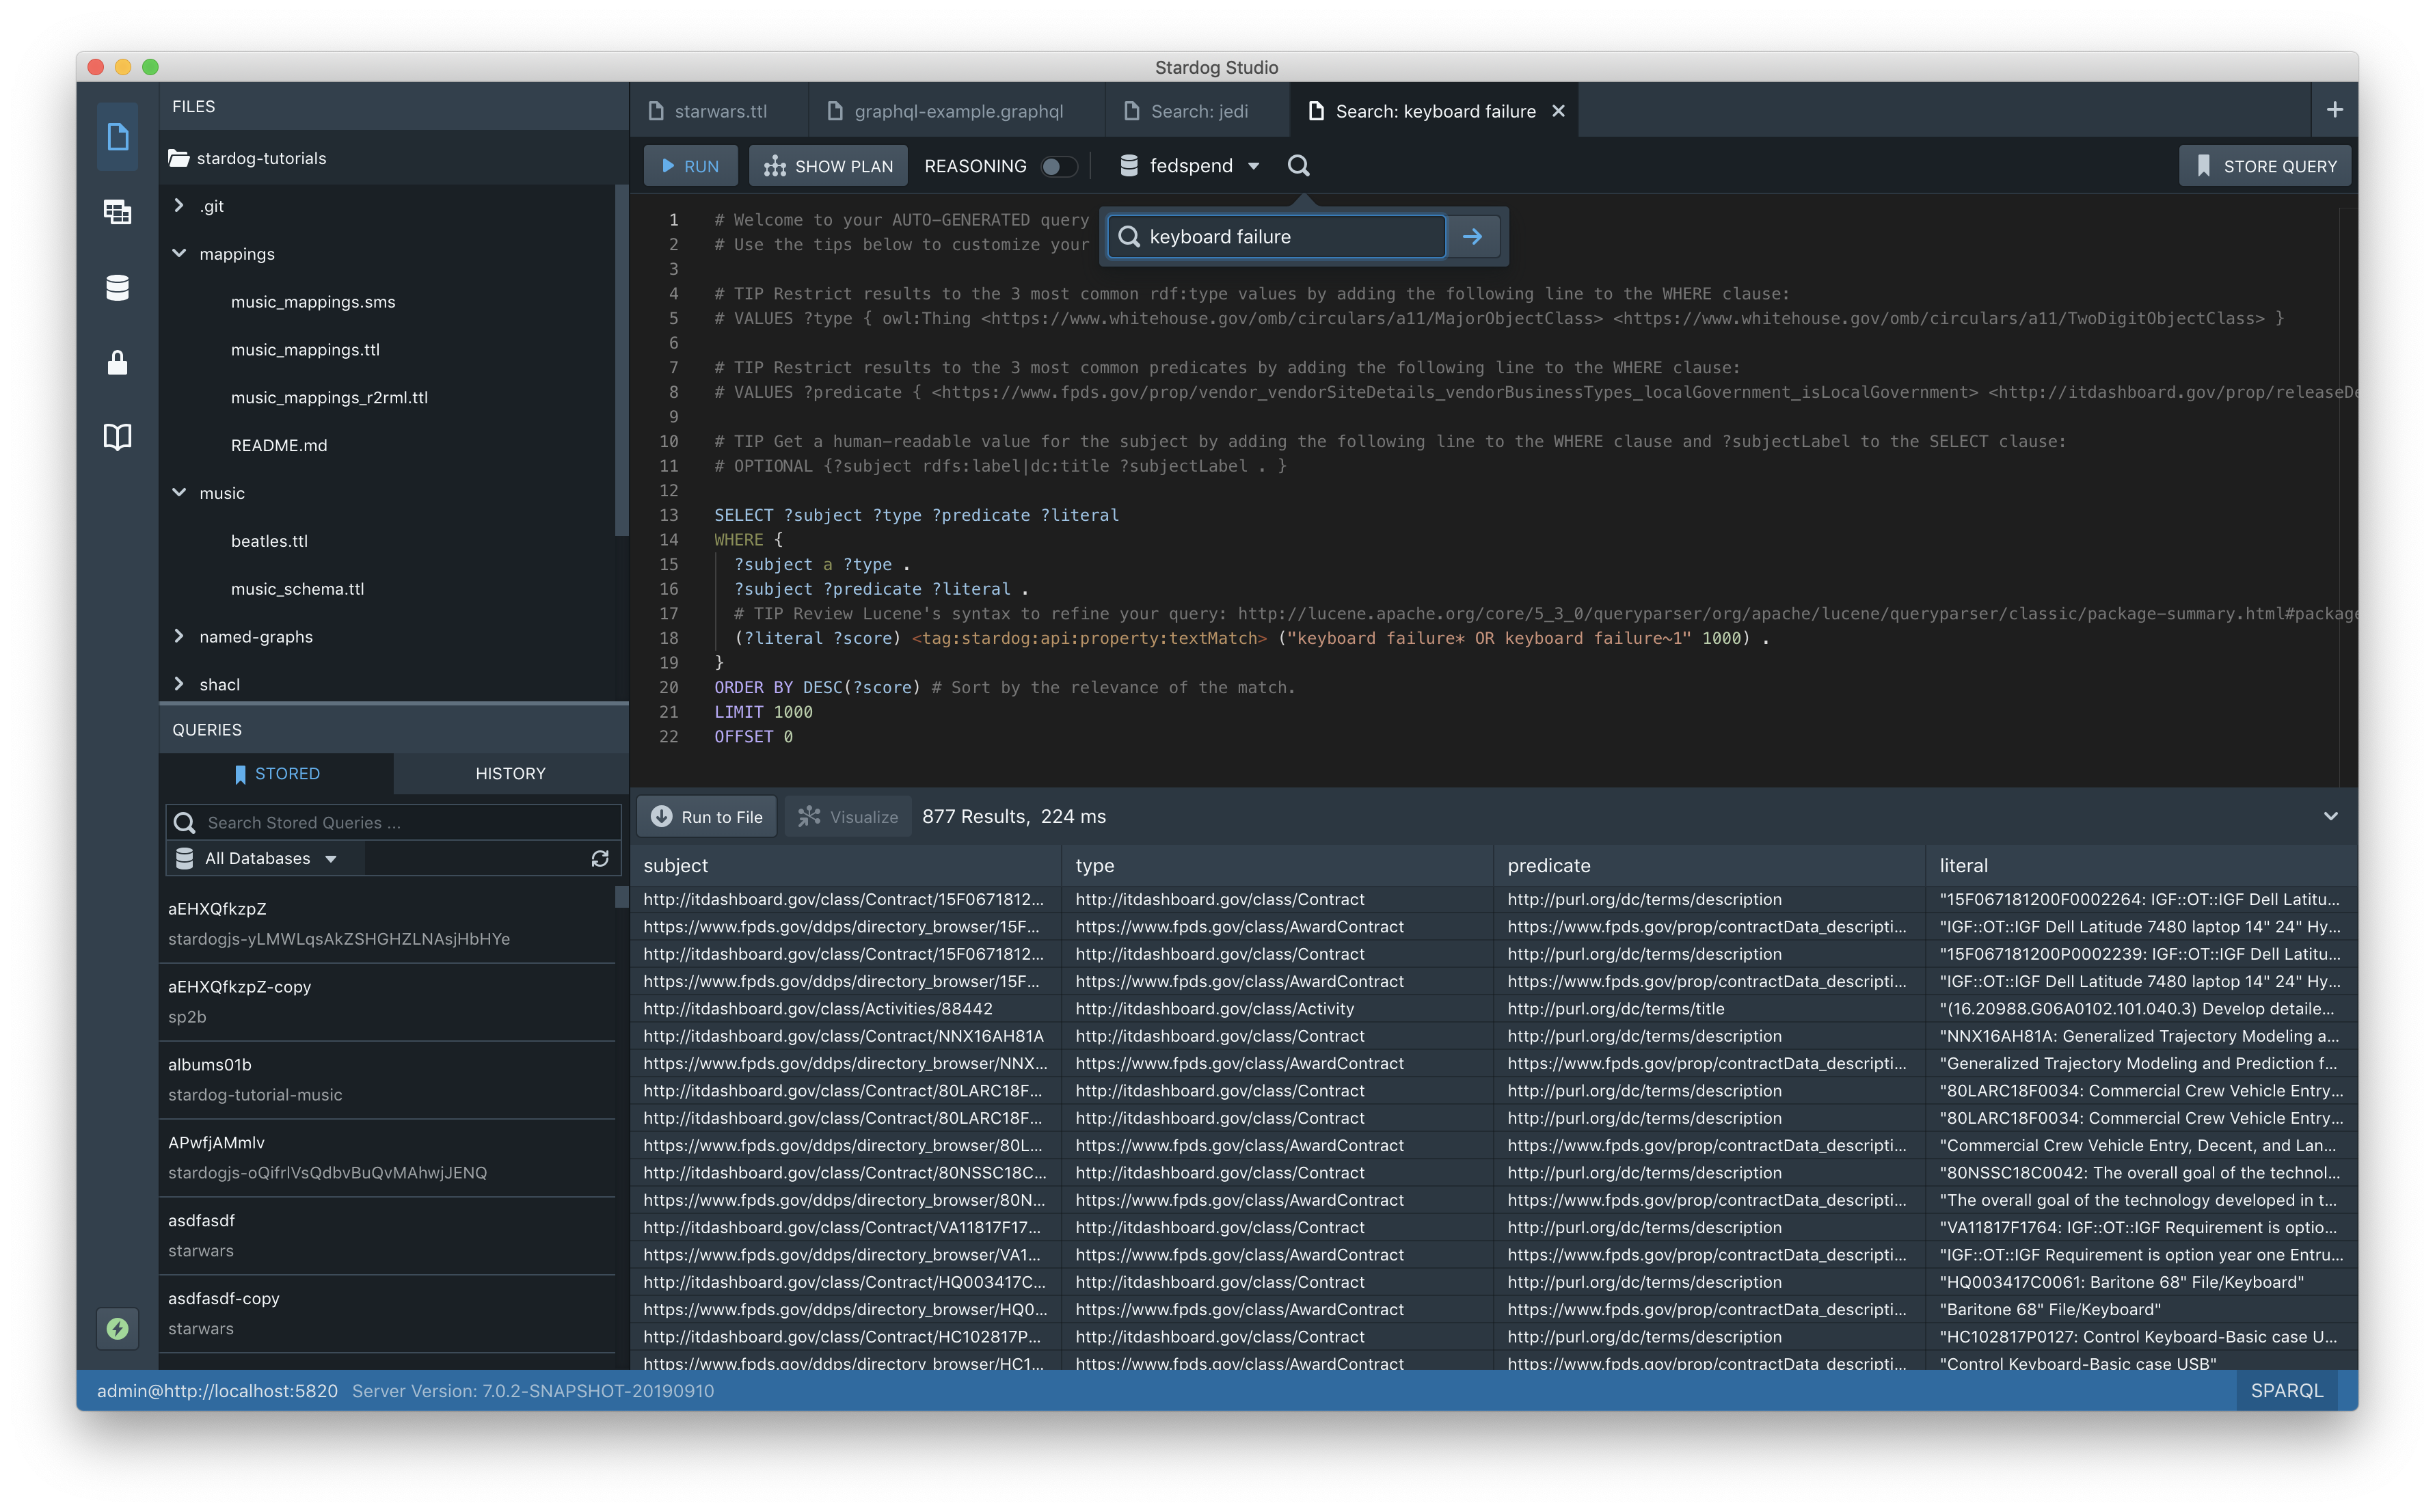Open the Security lock sidebar icon
Image resolution: width=2435 pixels, height=1512 pixels.
(117, 362)
